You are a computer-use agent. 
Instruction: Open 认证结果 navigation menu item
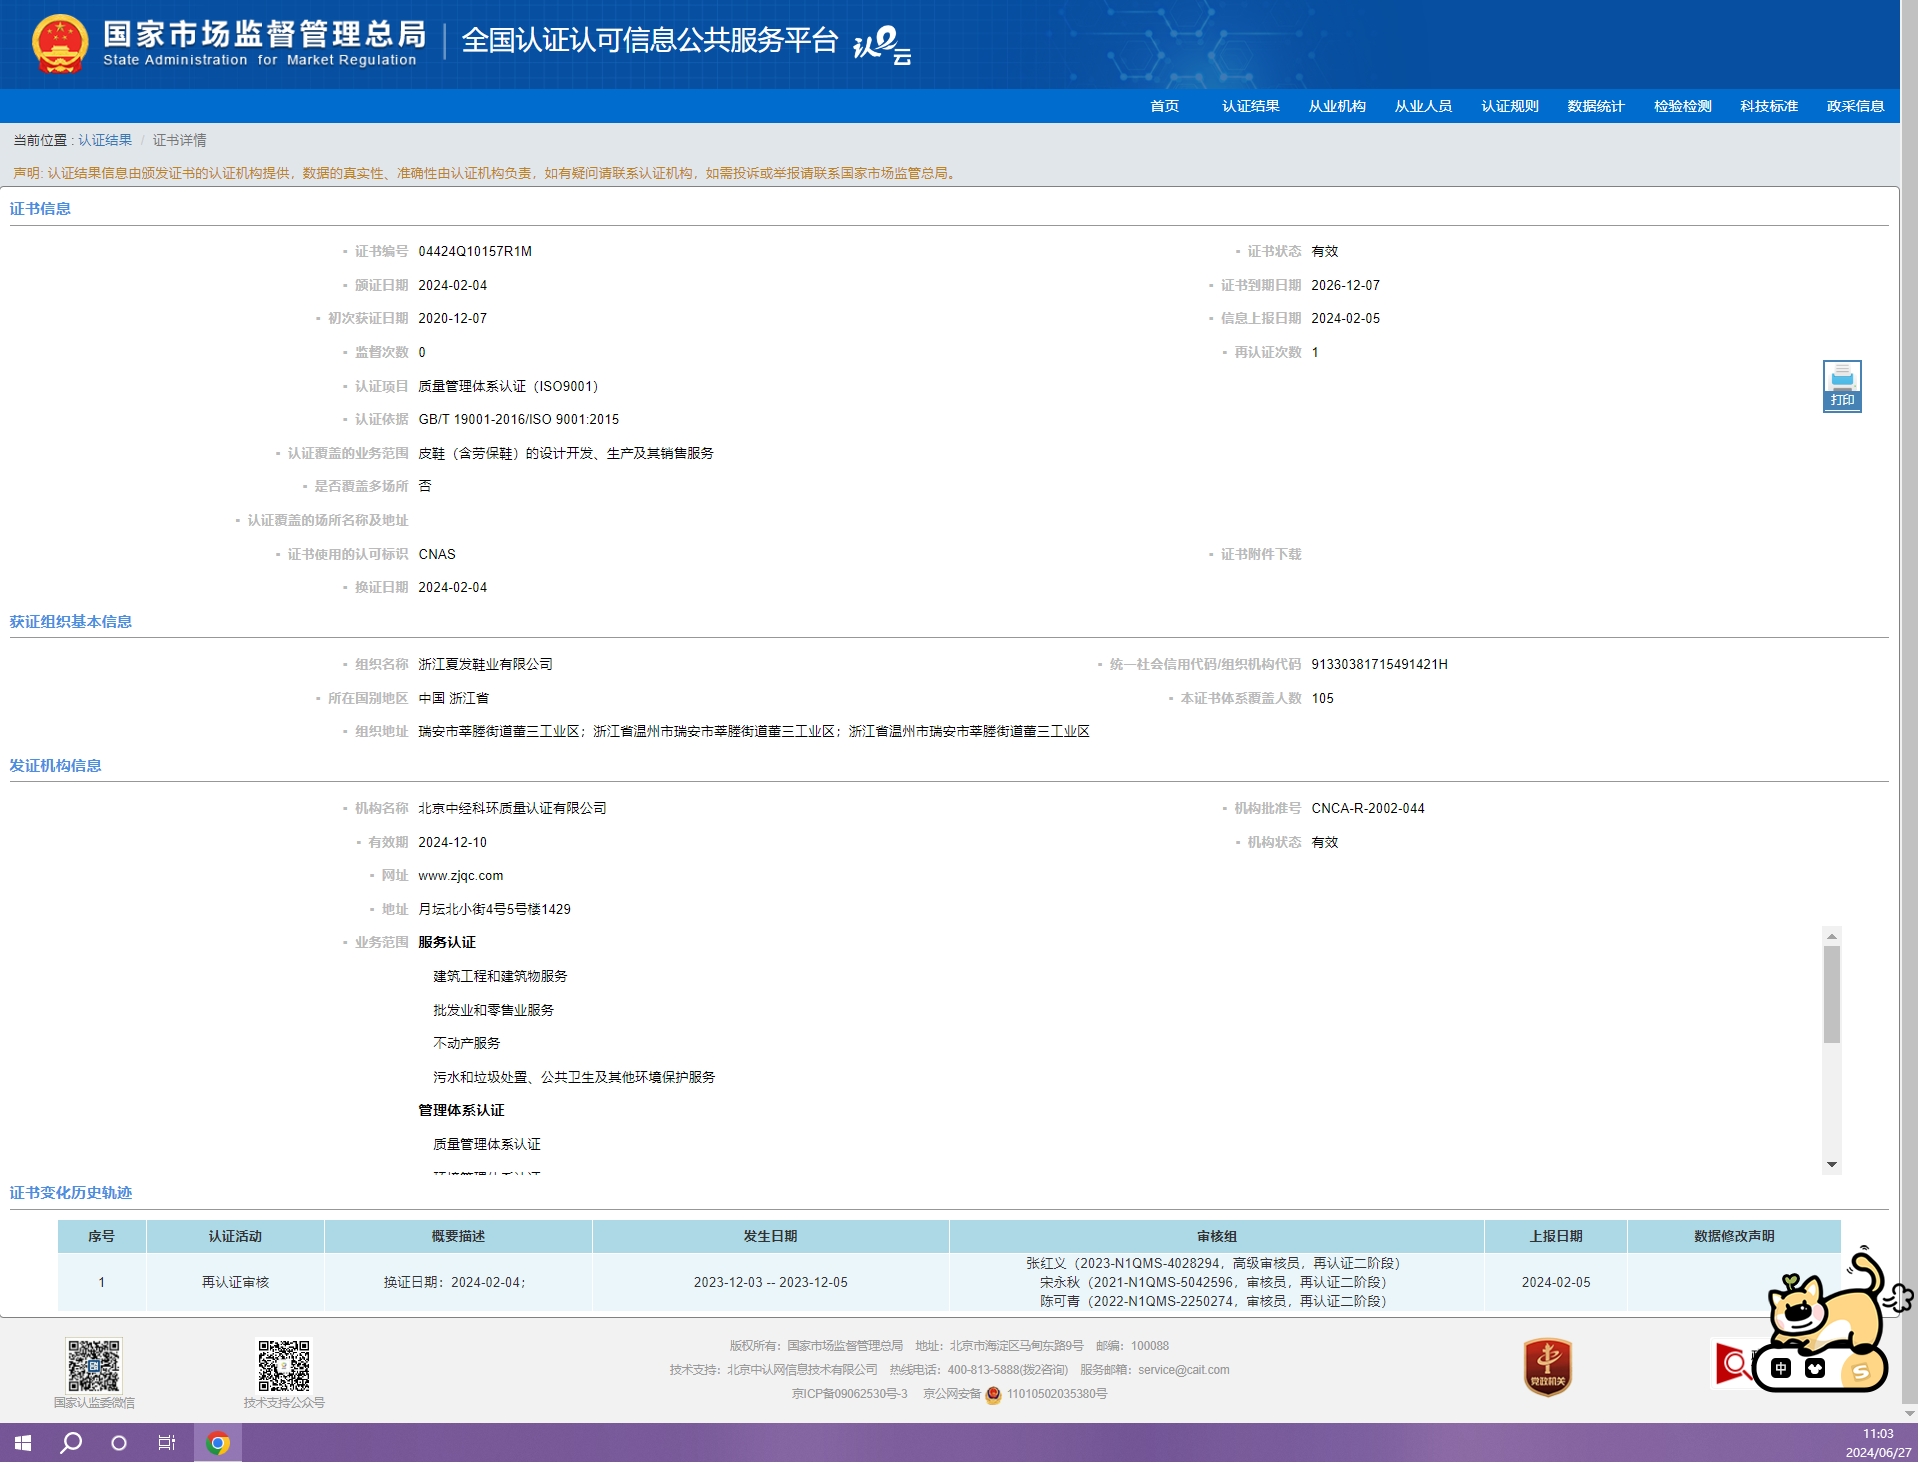tap(1251, 106)
